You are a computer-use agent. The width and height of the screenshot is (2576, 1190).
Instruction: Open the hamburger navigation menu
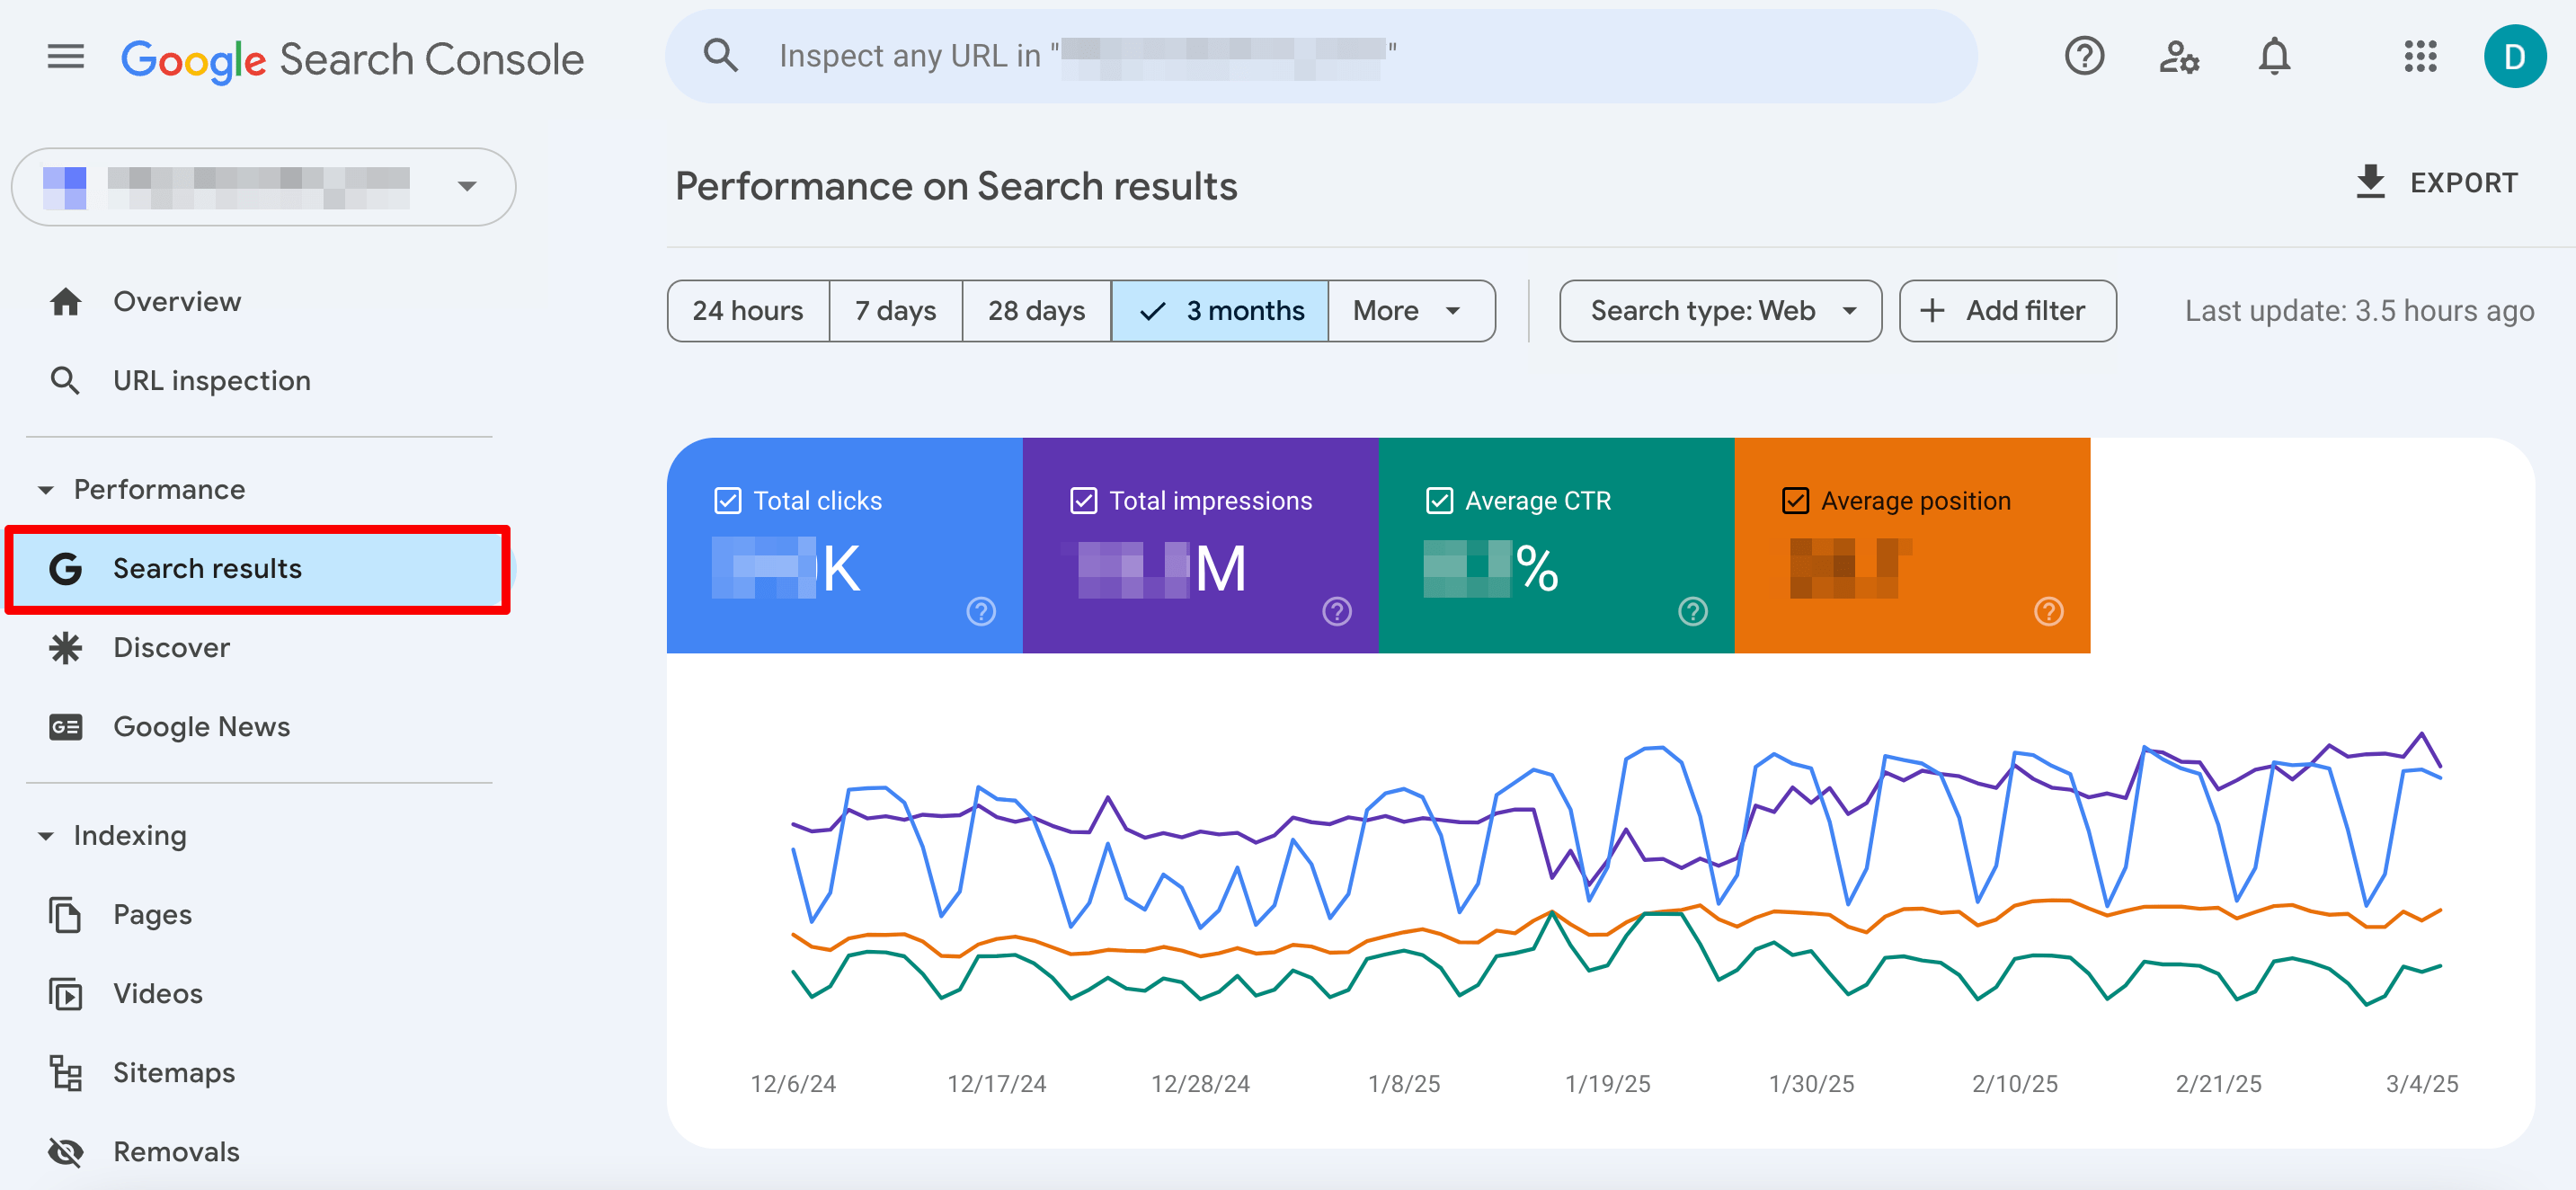click(65, 57)
